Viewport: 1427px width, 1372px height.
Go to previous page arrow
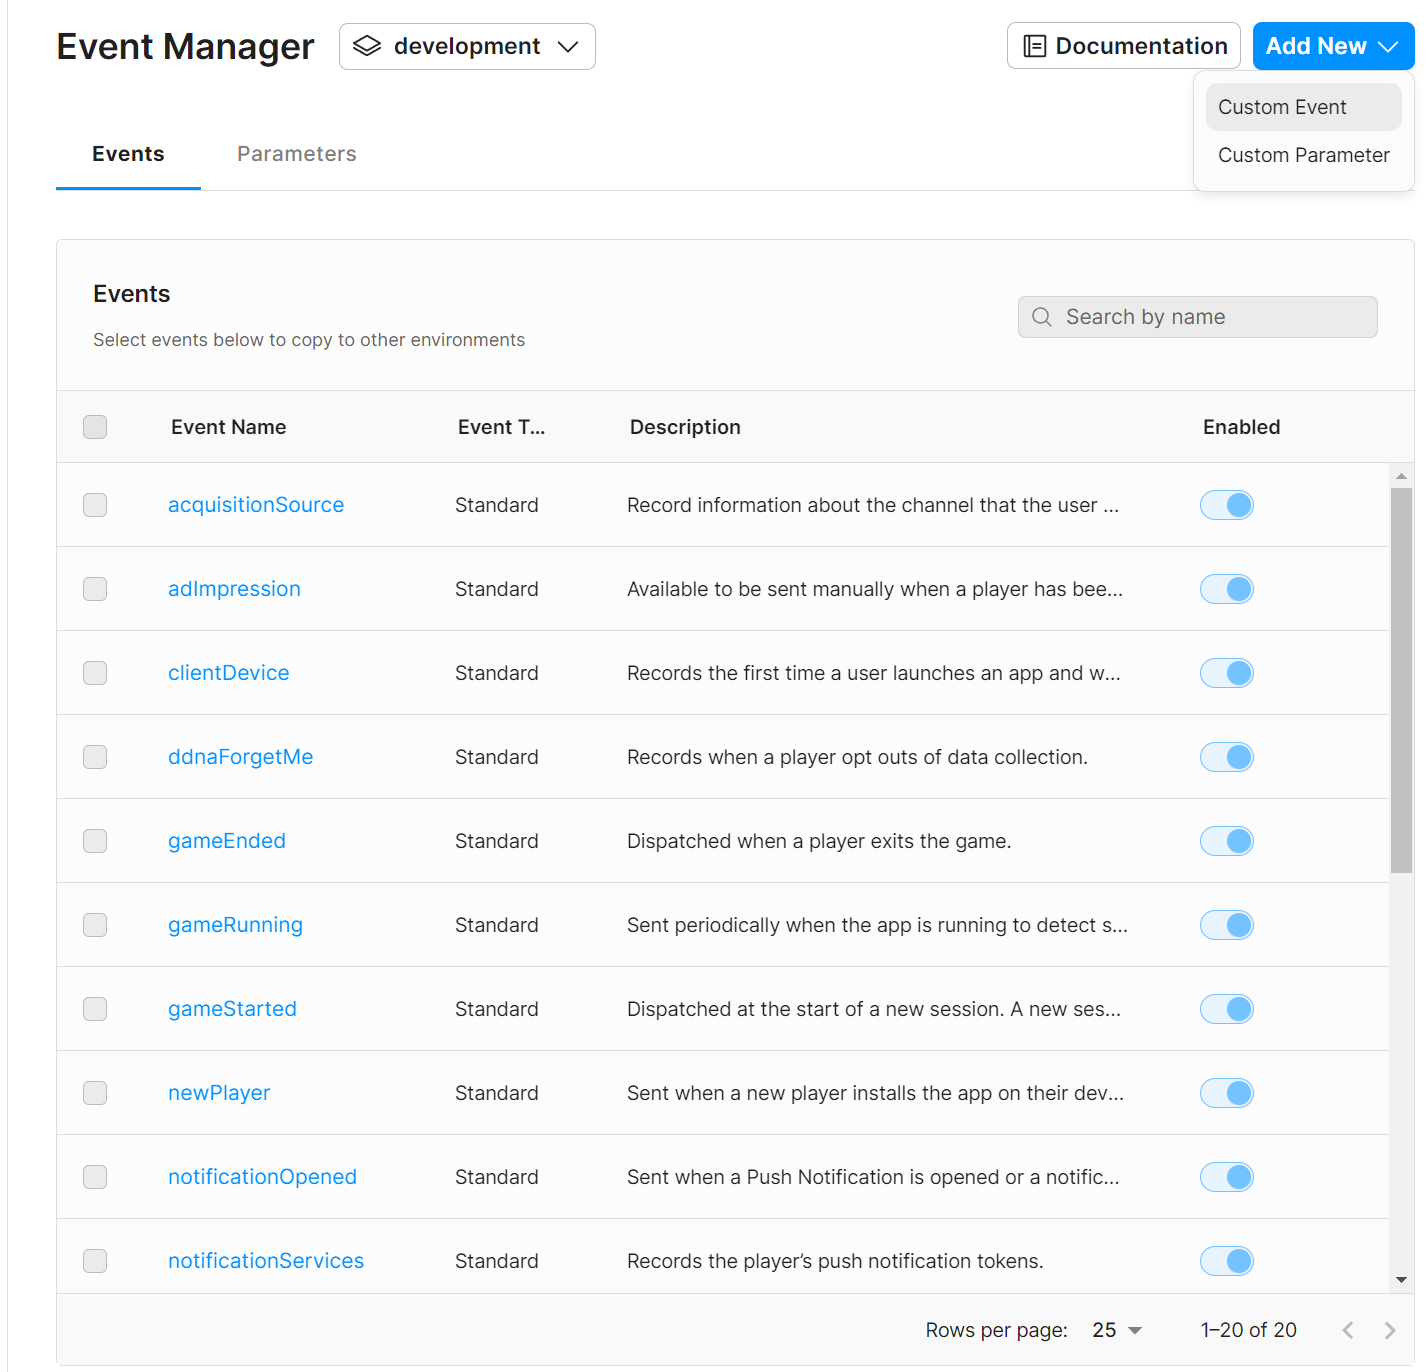(x=1348, y=1330)
